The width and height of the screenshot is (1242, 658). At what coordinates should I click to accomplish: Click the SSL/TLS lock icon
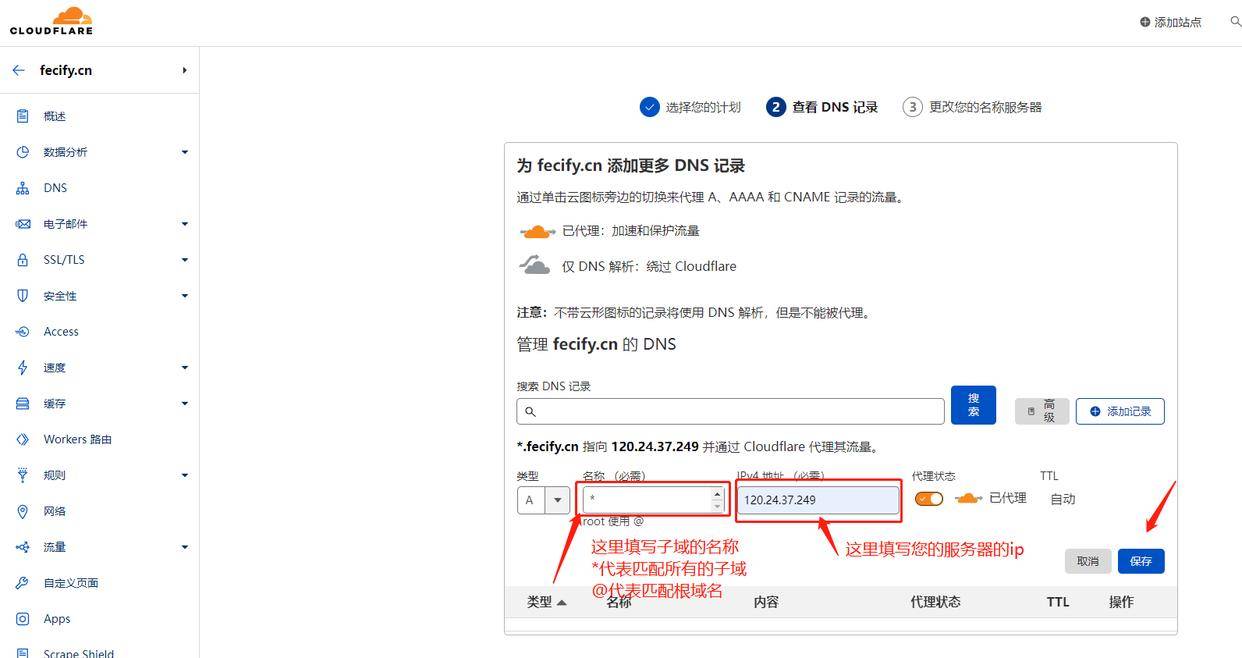[x=23, y=260]
